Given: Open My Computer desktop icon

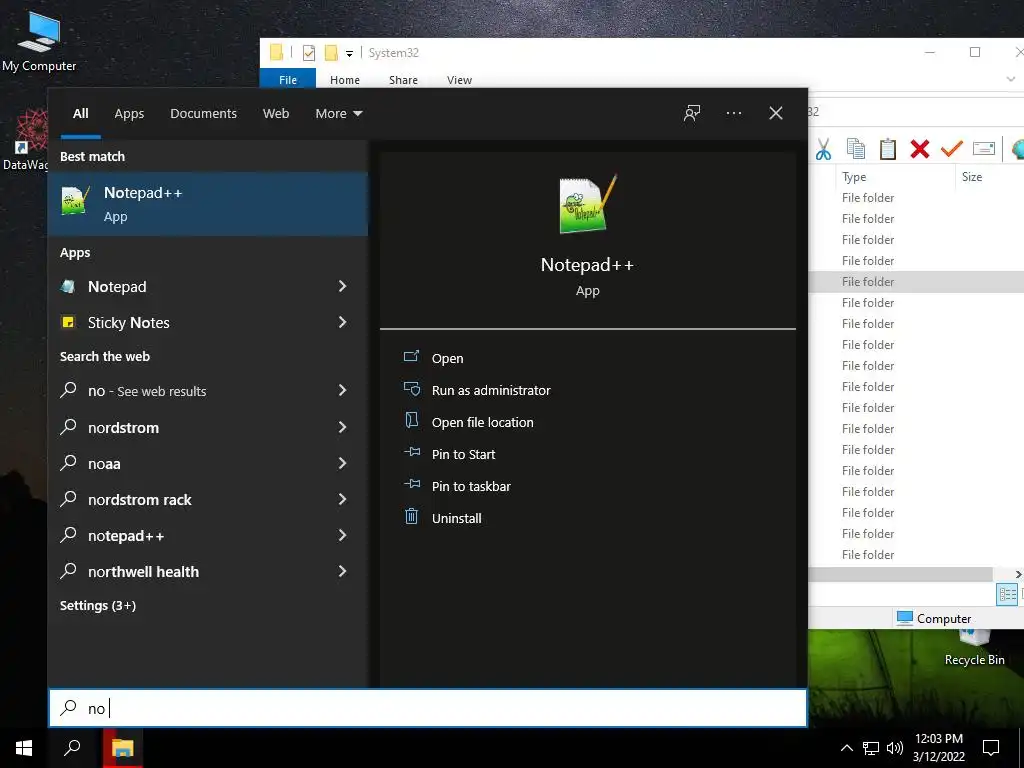Looking at the screenshot, I should click(x=39, y=42).
